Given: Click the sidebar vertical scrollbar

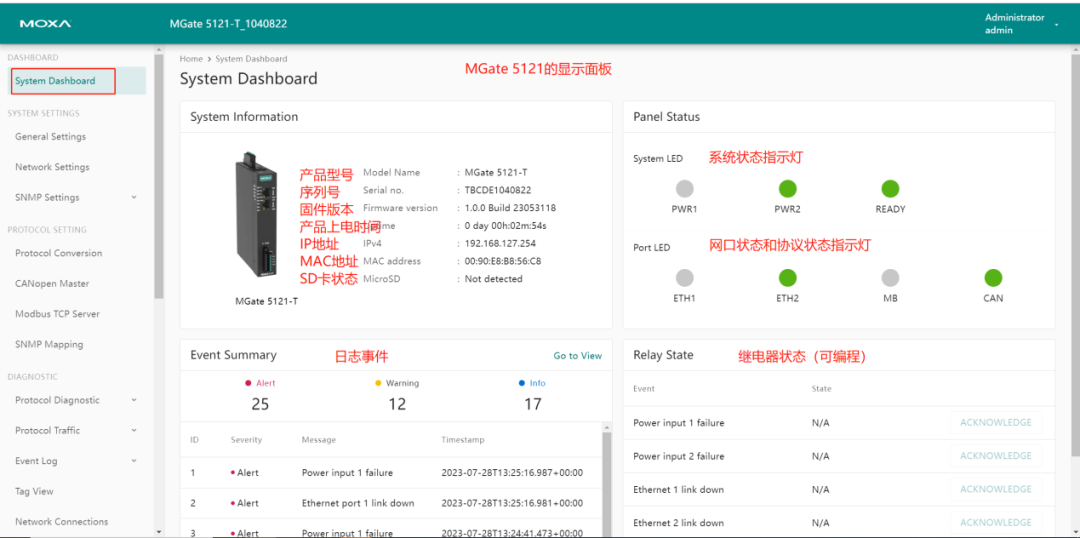Looking at the screenshot, I should point(159,176).
